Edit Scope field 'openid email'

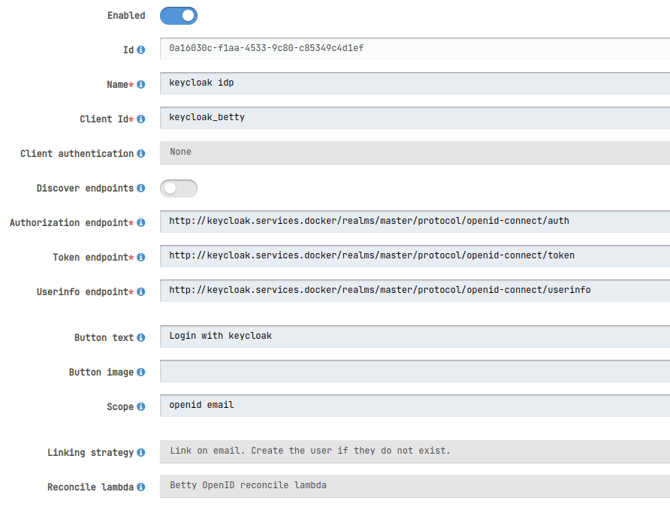(415, 406)
